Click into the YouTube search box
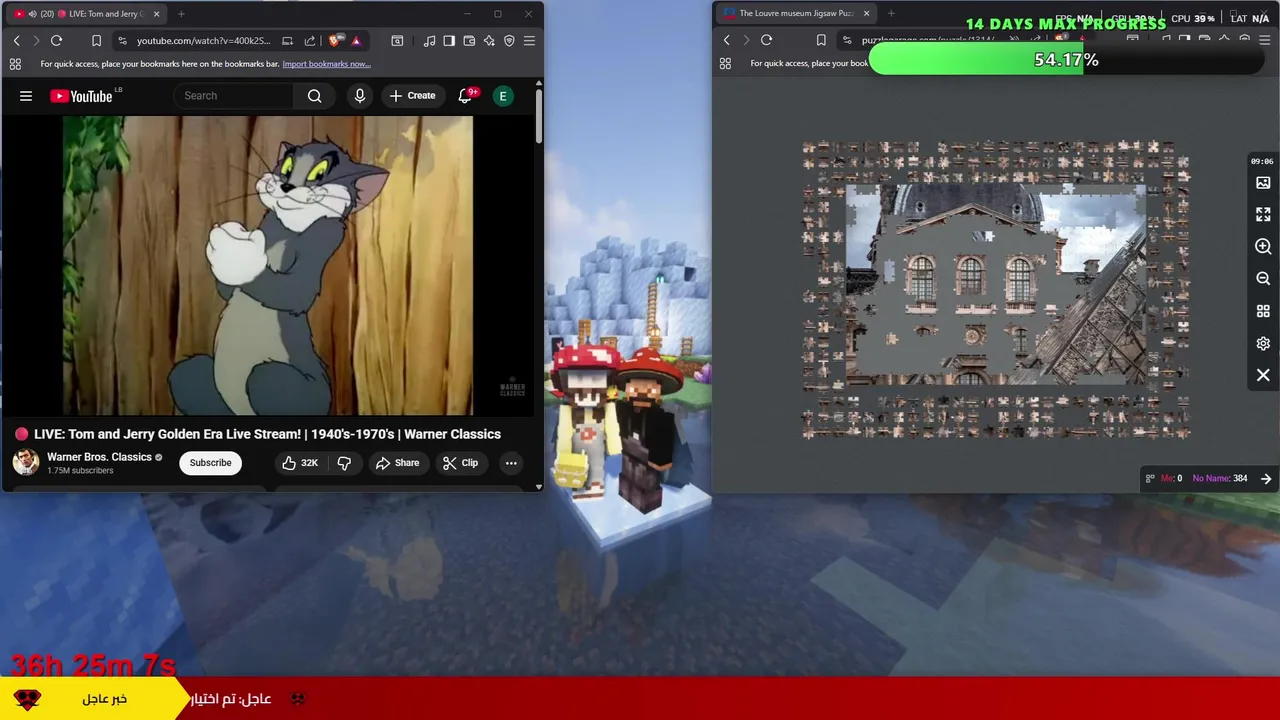Viewport: 1280px width, 720px height. point(234,96)
